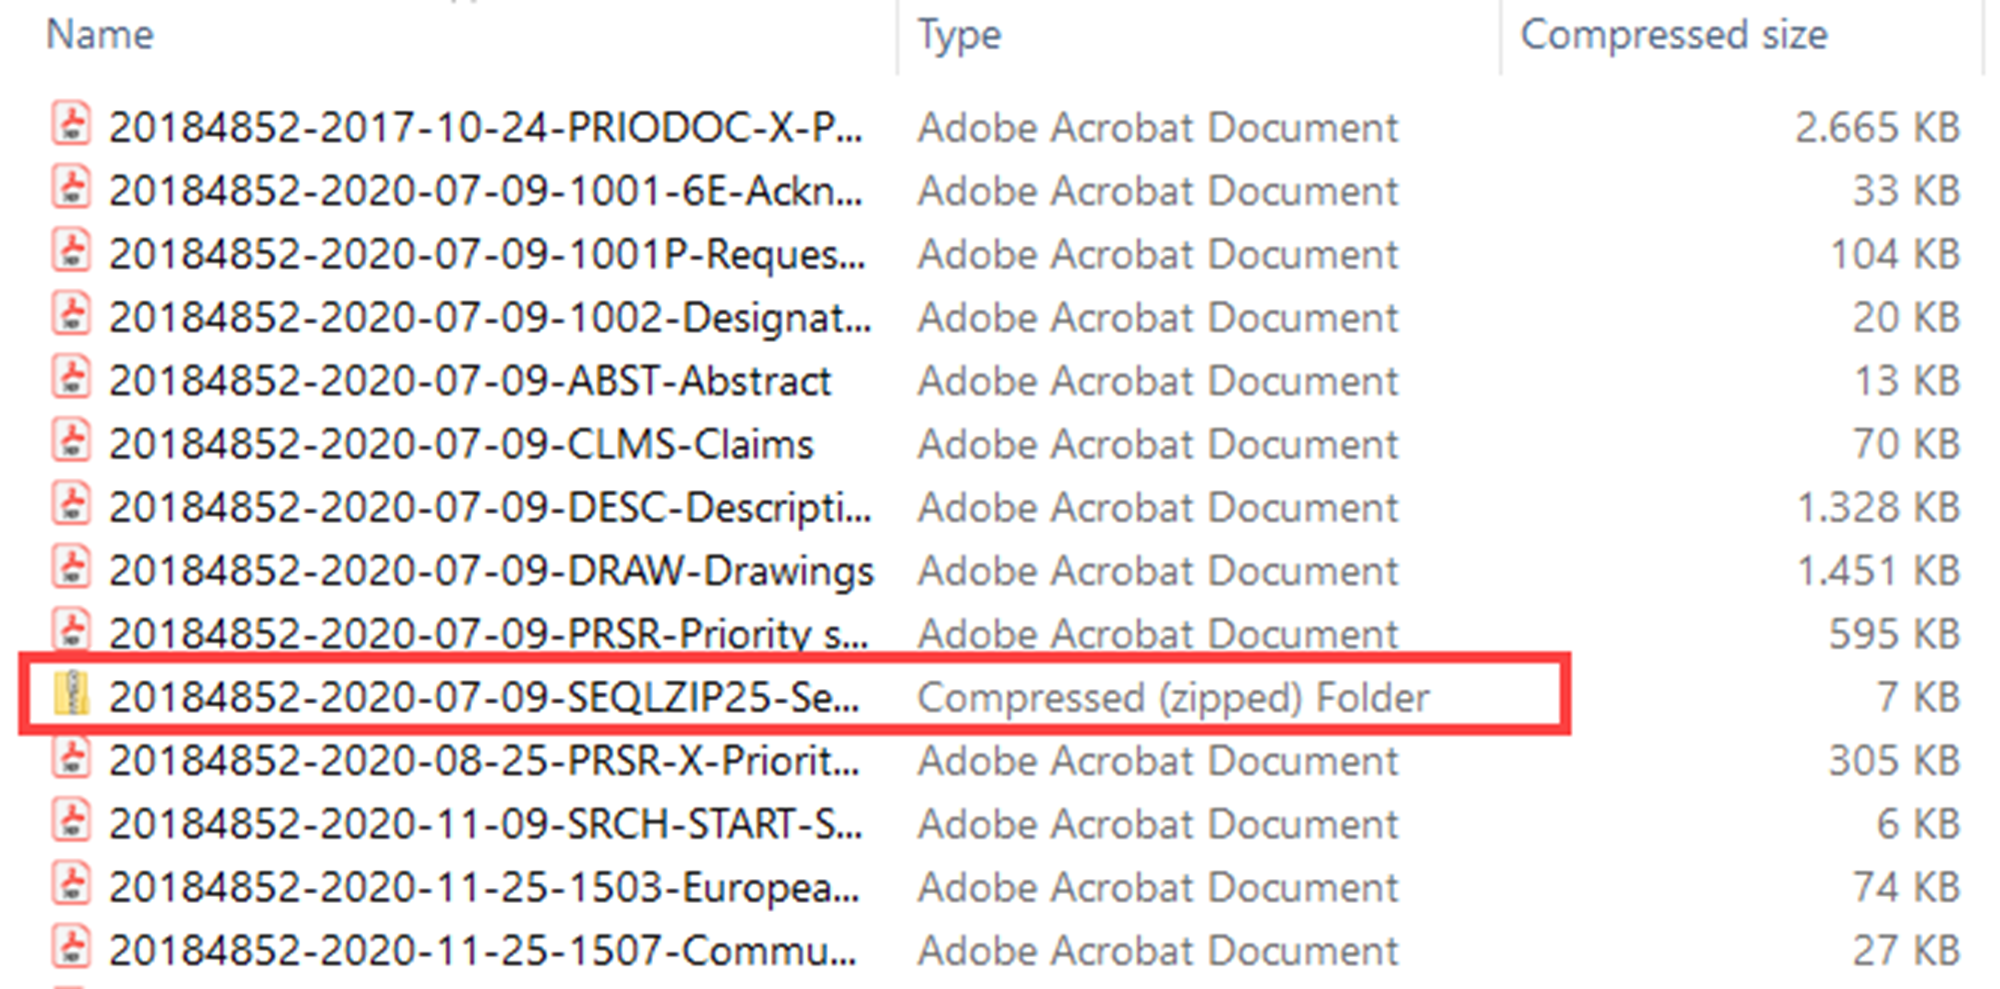Select the 2020-07-09-PRSR-Priority file name
2000x989 pixels.
tap(488, 634)
